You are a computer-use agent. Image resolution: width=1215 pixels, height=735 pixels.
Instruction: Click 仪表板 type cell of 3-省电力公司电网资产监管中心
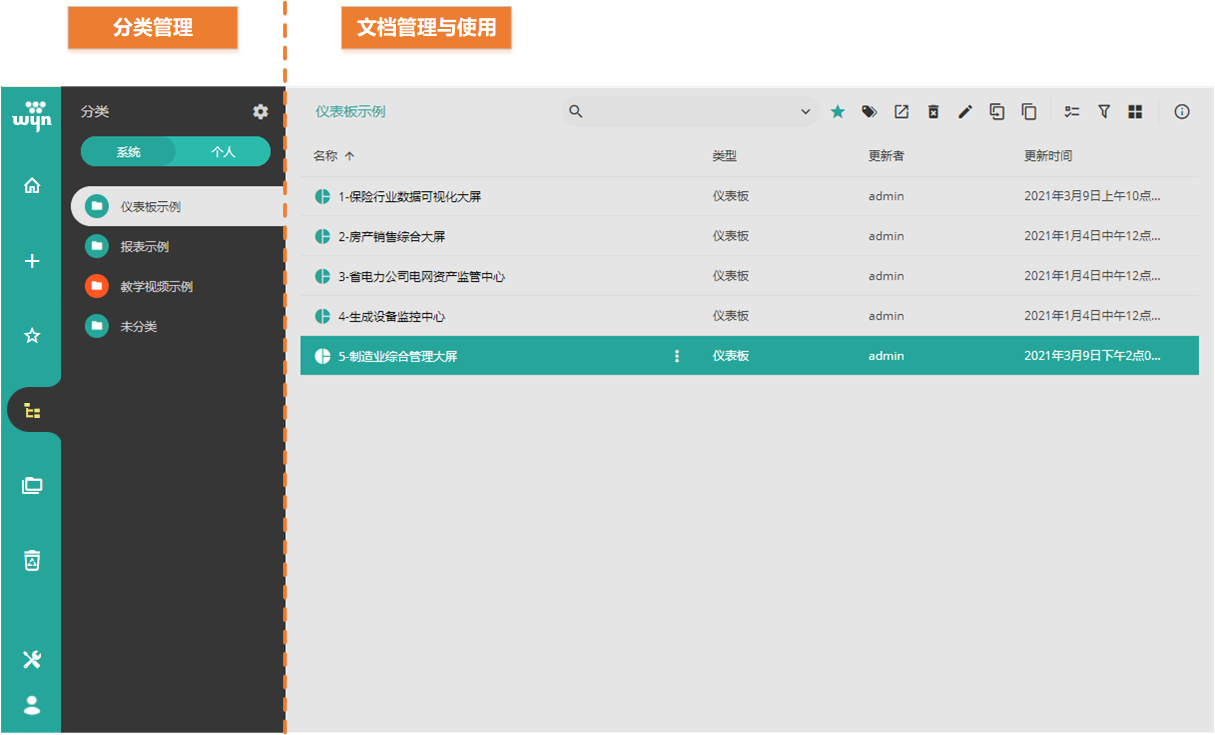point(730,277)
